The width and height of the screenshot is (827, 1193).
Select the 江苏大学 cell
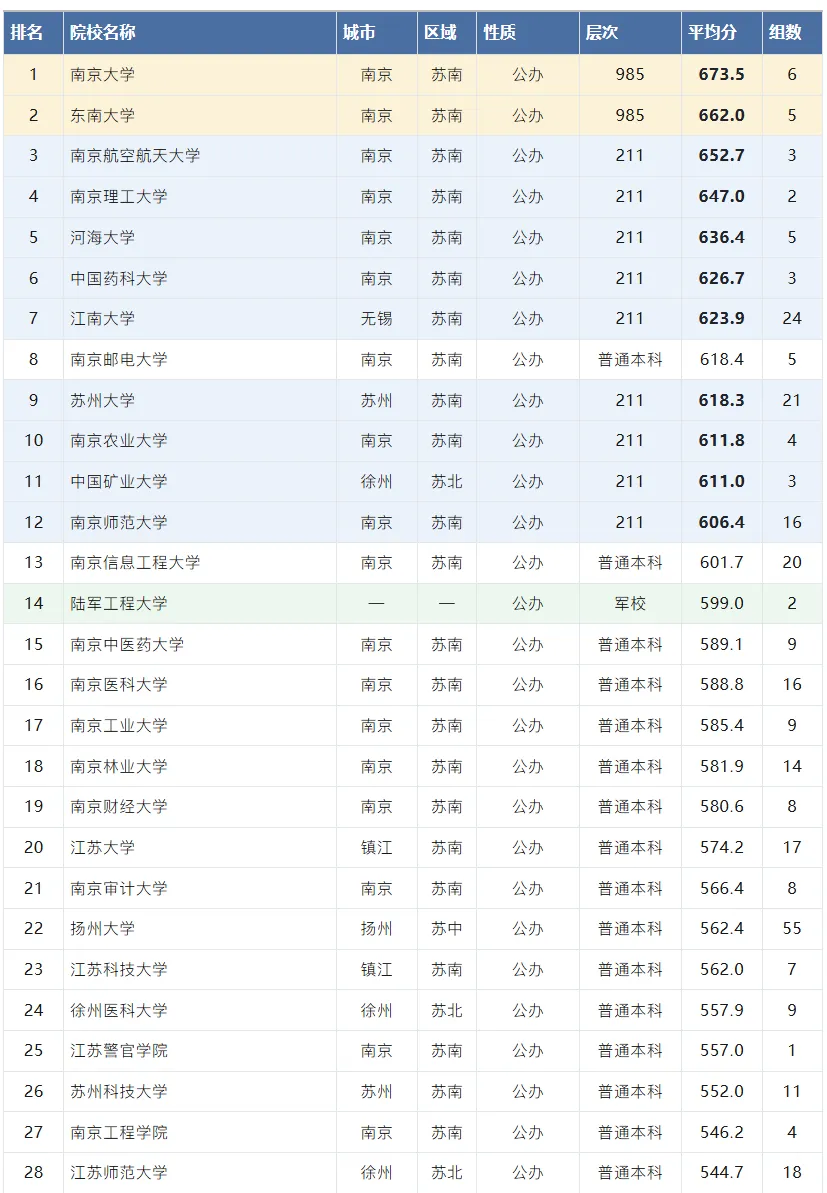tap(199, 848)
